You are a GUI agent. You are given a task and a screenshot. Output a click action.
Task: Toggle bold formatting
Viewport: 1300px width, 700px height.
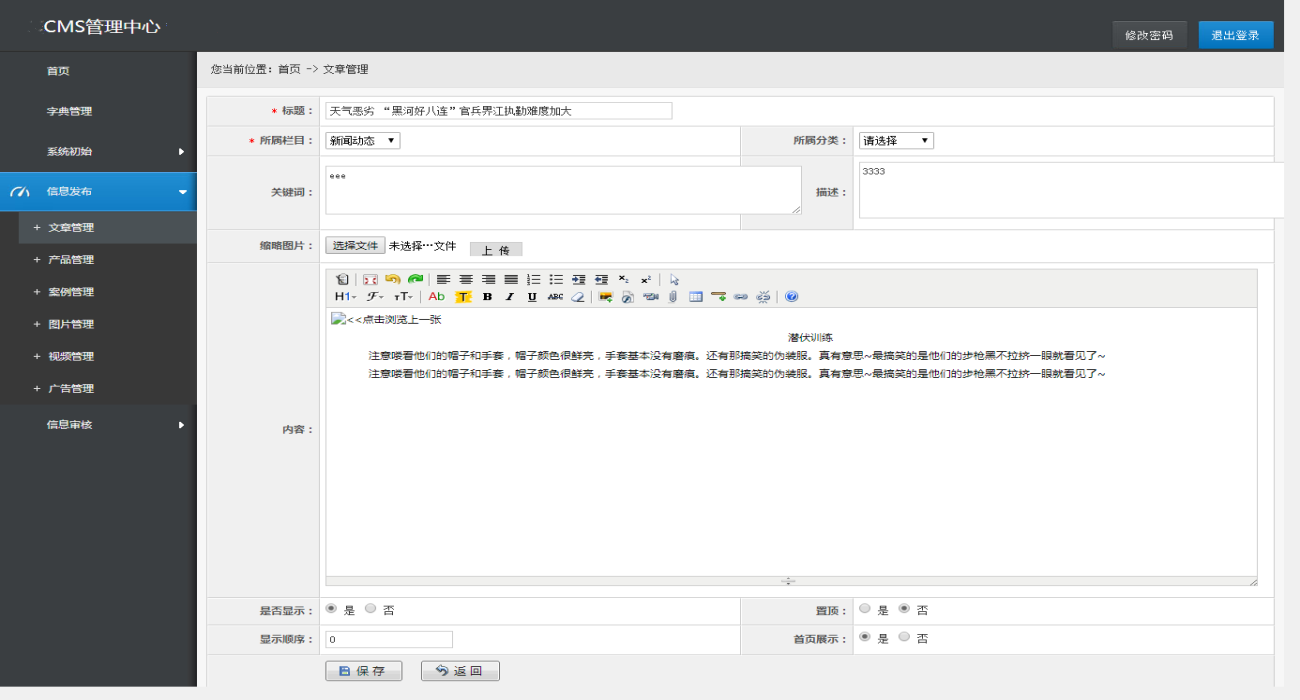[487, 297]
